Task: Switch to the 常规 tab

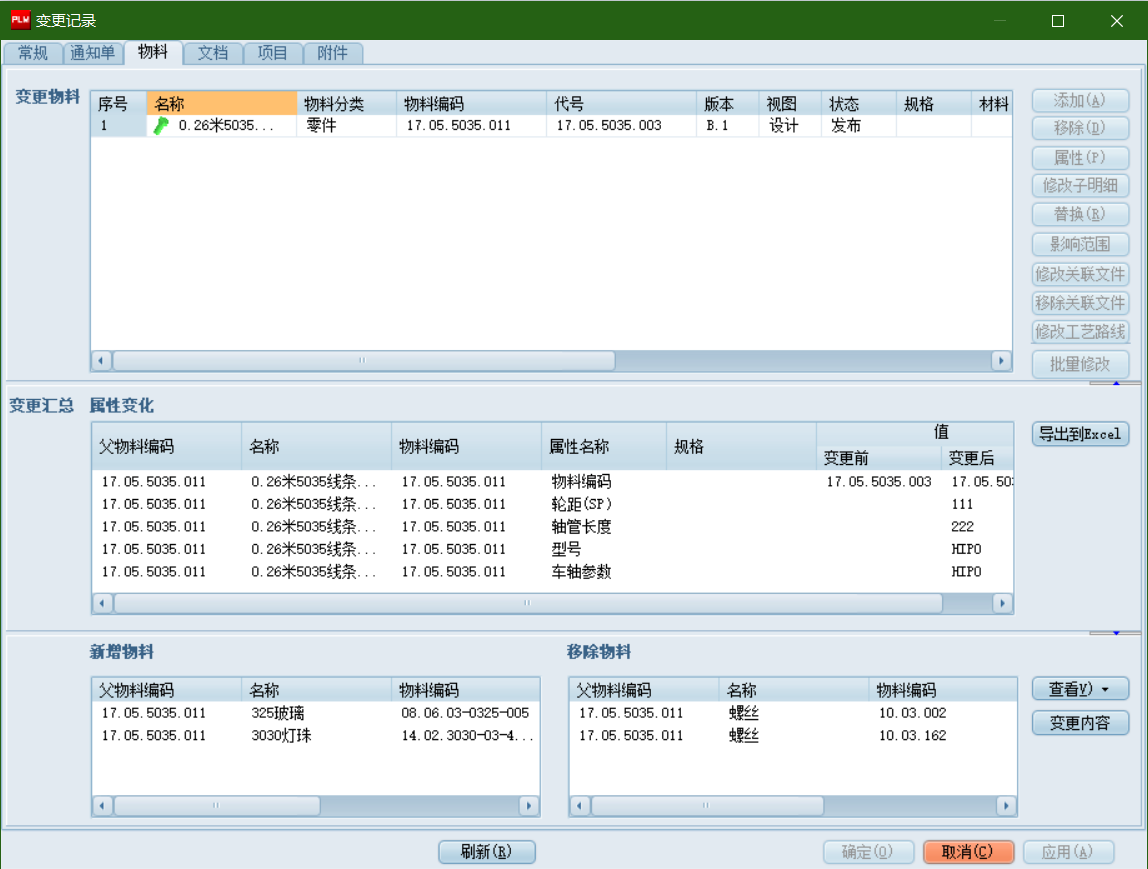Action: pos(33,53)
